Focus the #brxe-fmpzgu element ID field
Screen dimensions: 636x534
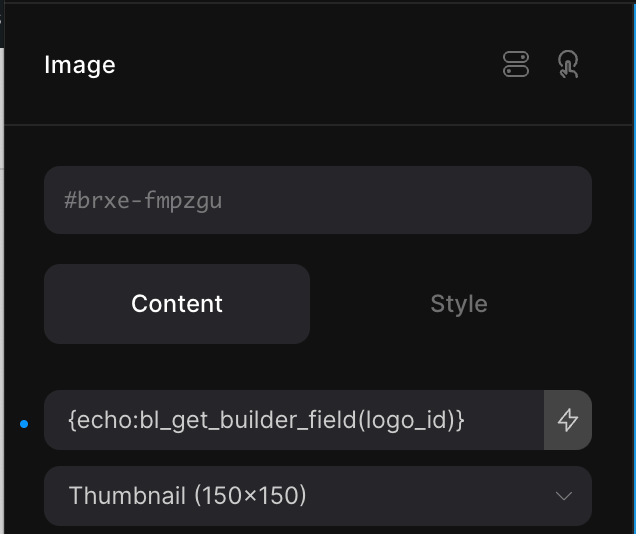[318, 200]
